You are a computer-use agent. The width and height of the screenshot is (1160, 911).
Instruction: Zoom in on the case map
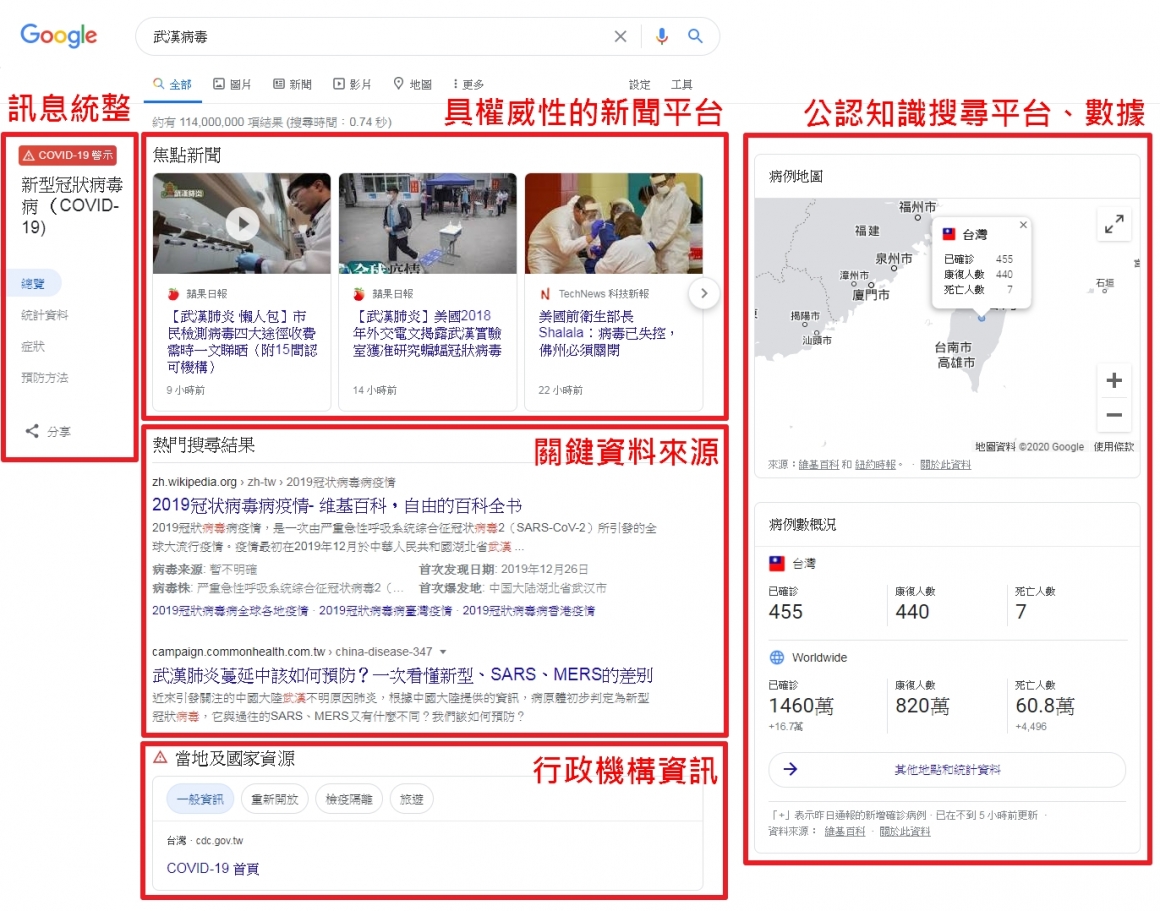pos(1114,380)
